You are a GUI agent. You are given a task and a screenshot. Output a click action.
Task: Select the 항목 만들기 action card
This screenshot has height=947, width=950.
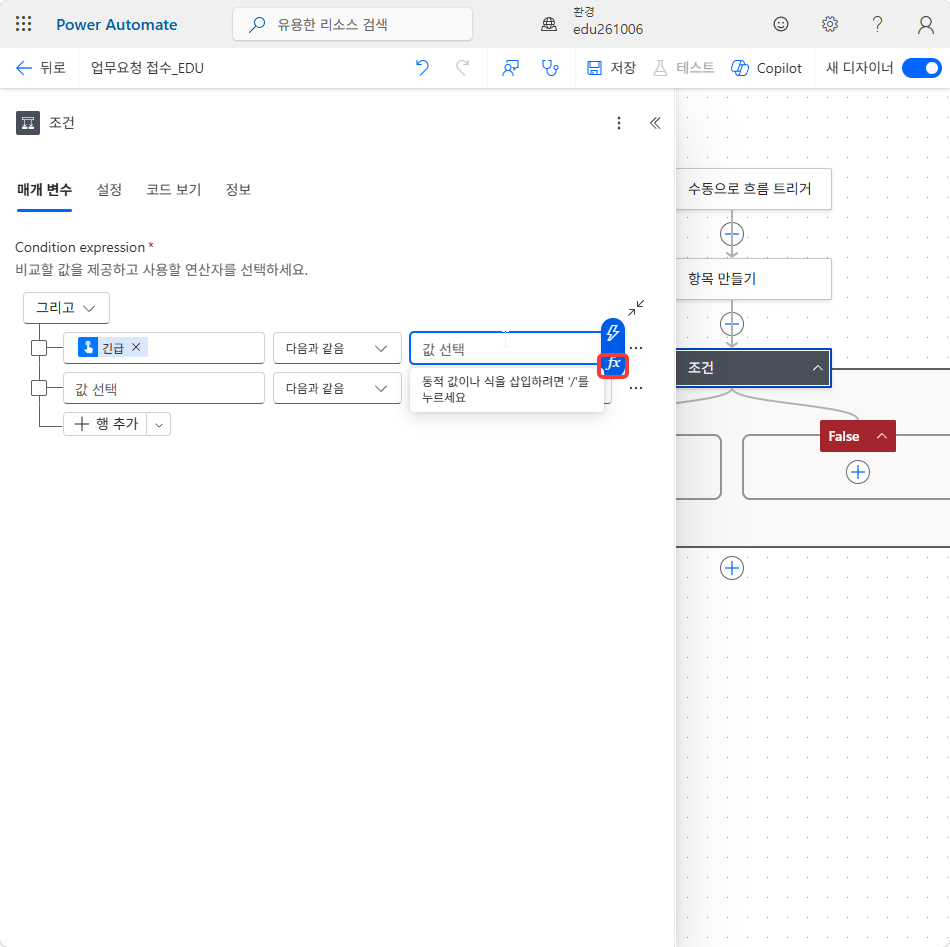tap(753, 279)
